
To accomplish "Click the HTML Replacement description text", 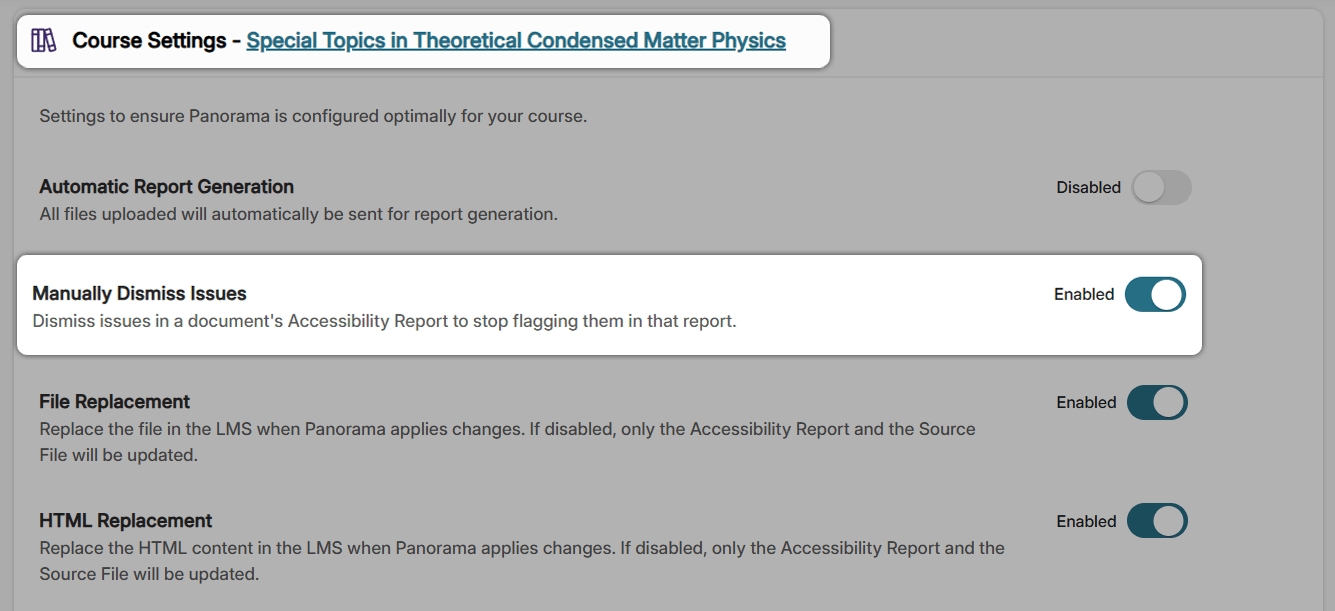I will click(x=520, y=560).
